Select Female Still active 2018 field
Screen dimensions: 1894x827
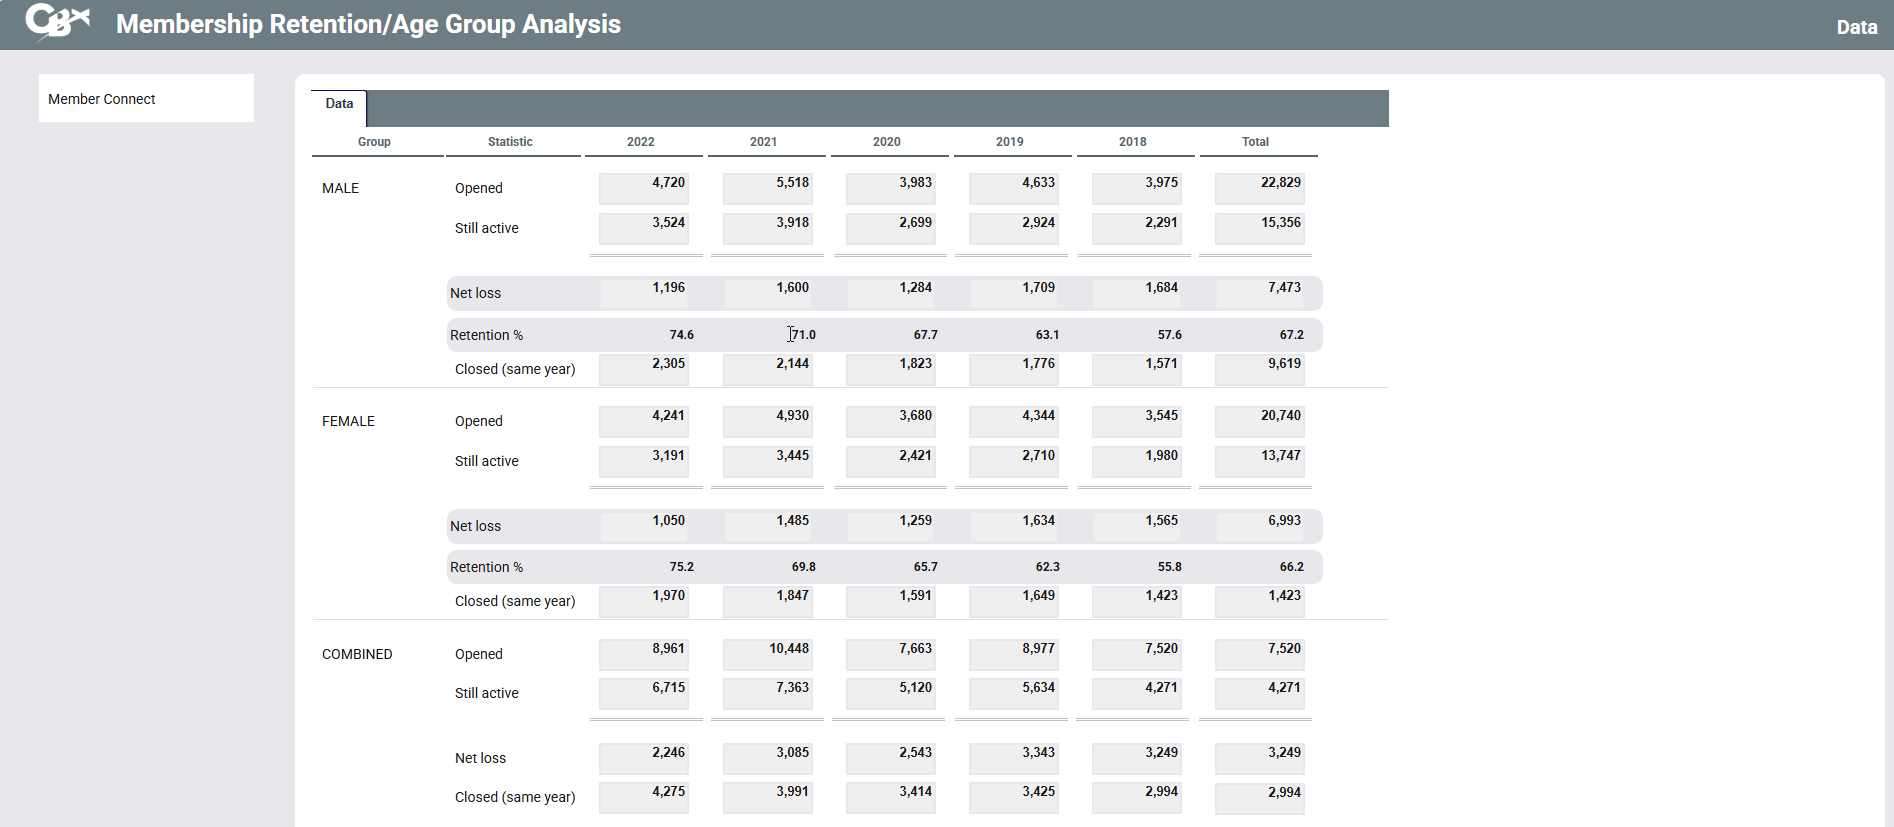1136,460
